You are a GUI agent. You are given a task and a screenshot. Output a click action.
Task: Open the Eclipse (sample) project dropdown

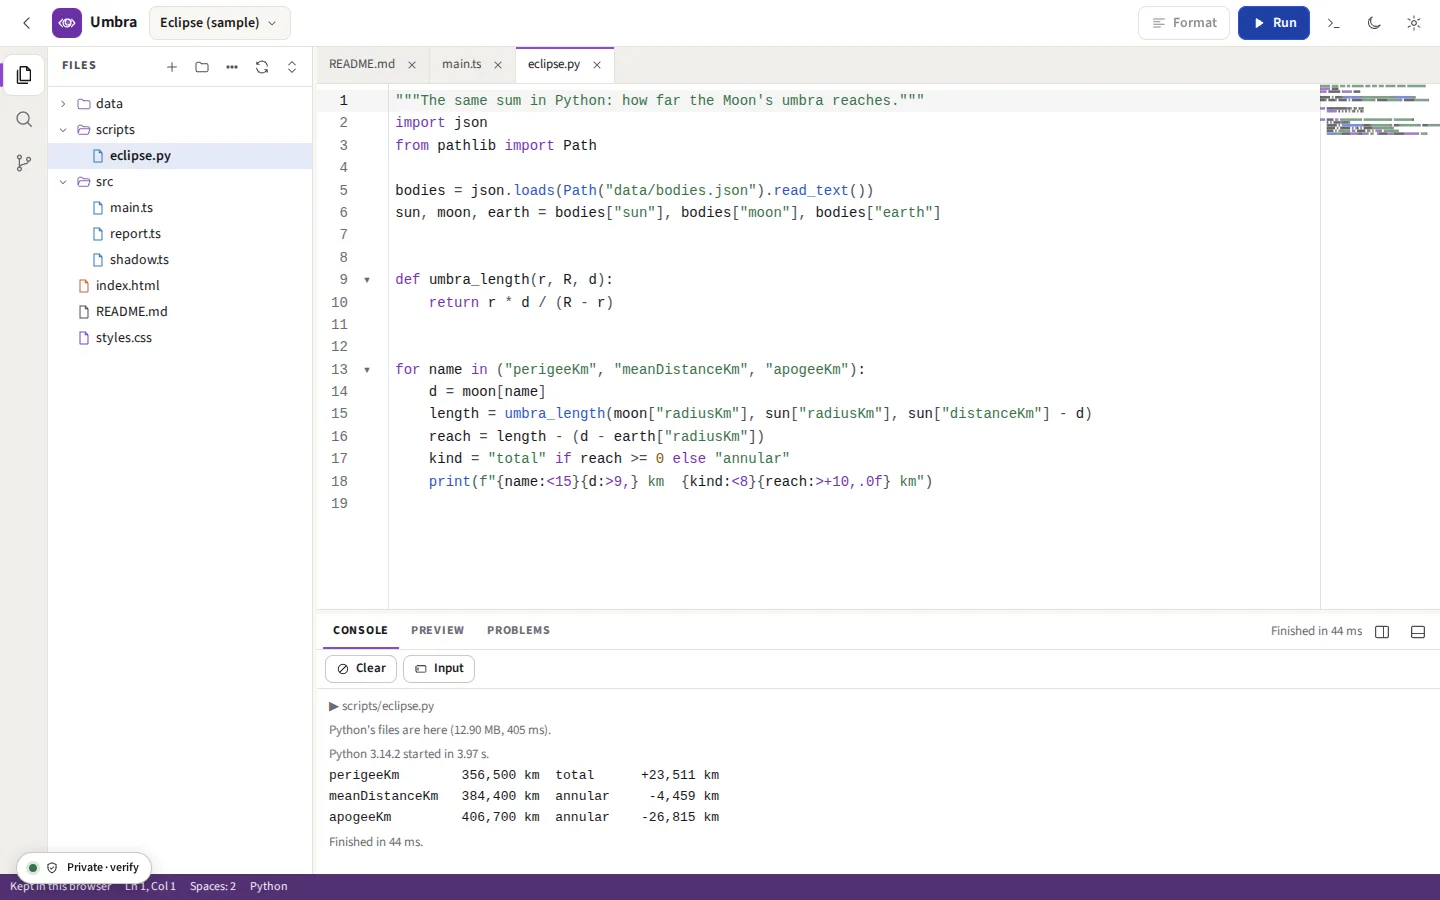pyautogui.click(x=220, y=23)
